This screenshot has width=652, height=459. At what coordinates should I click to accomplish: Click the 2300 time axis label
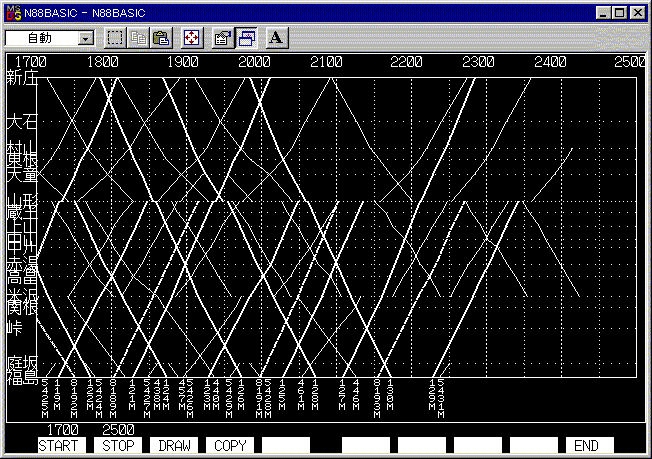tap(478, 62)
